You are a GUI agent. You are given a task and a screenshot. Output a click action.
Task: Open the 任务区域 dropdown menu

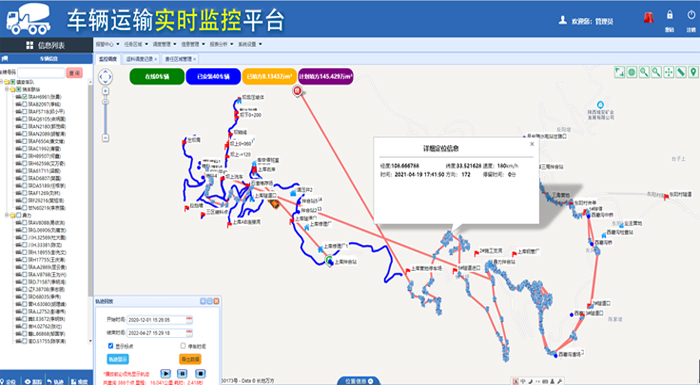click(136, 44)
